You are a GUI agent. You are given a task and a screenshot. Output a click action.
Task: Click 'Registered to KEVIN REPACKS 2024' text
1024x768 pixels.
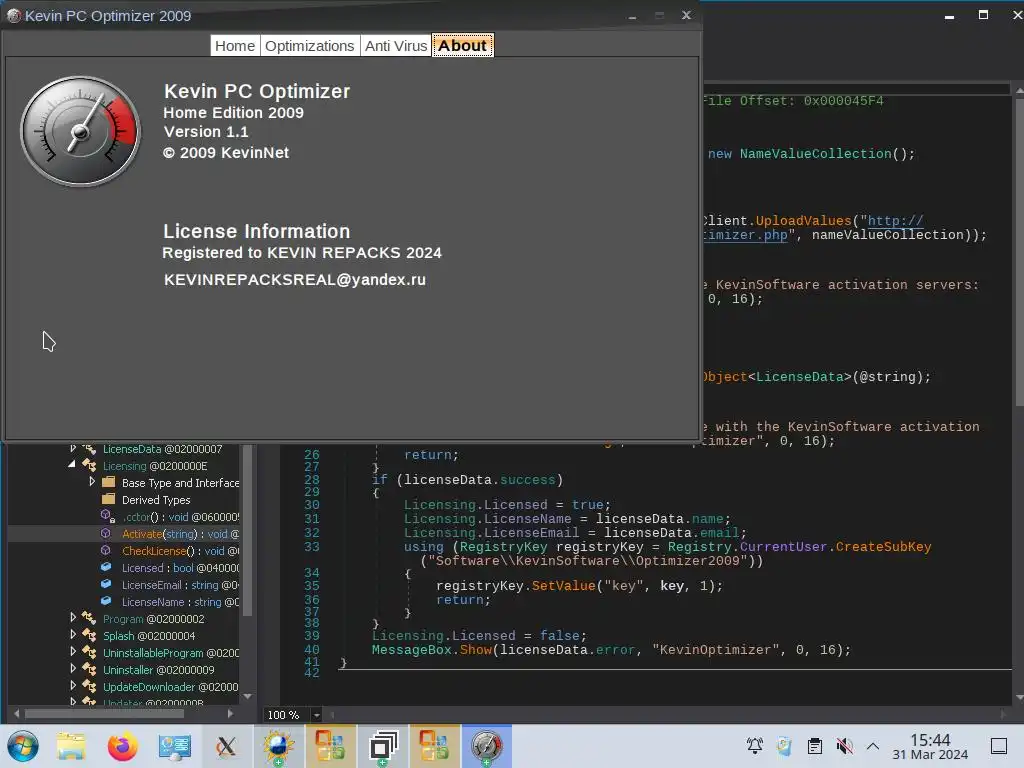click(302, 253)
